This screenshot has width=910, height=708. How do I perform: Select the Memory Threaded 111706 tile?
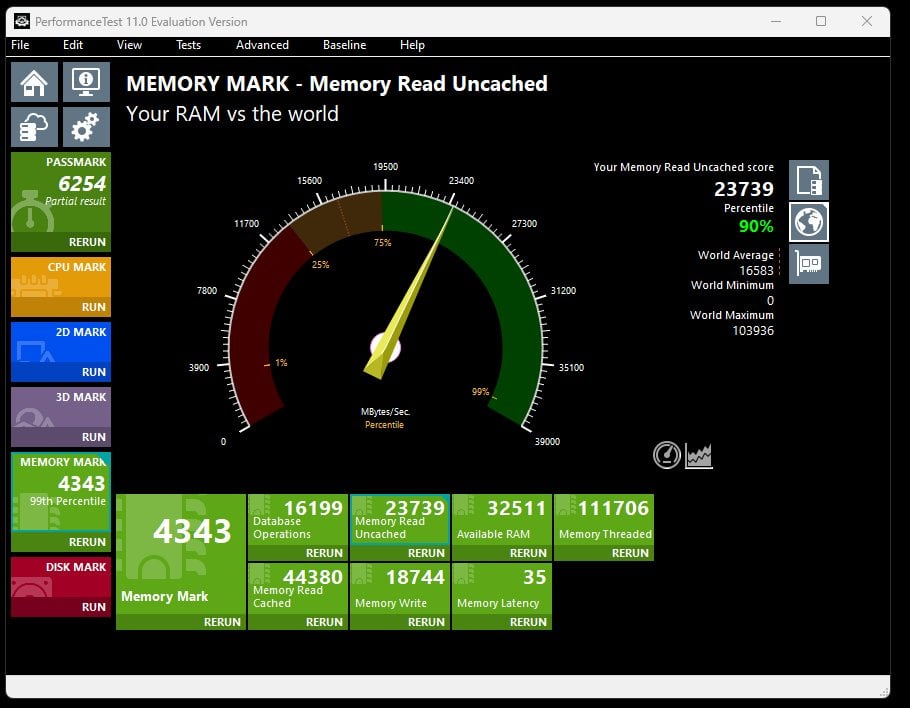(x=604, y=519)
